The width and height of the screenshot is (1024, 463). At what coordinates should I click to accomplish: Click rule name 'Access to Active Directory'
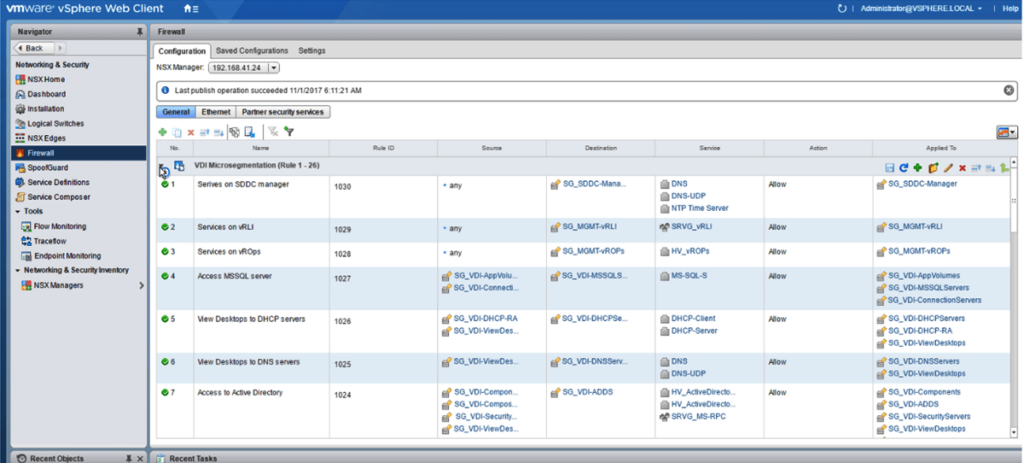click(x=240, y=392)
